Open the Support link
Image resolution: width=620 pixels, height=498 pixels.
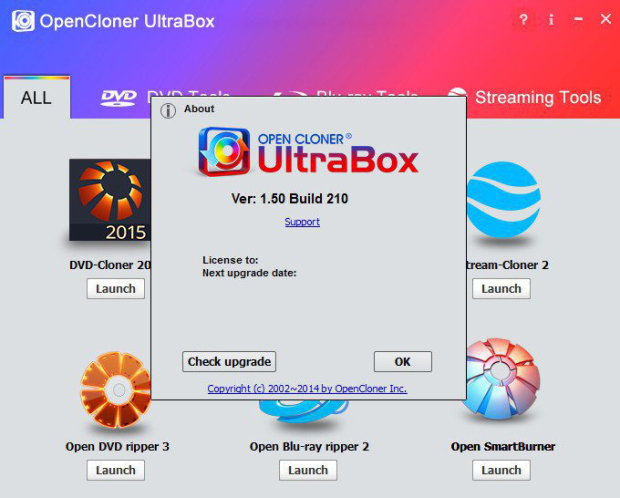tap(302, 222)
